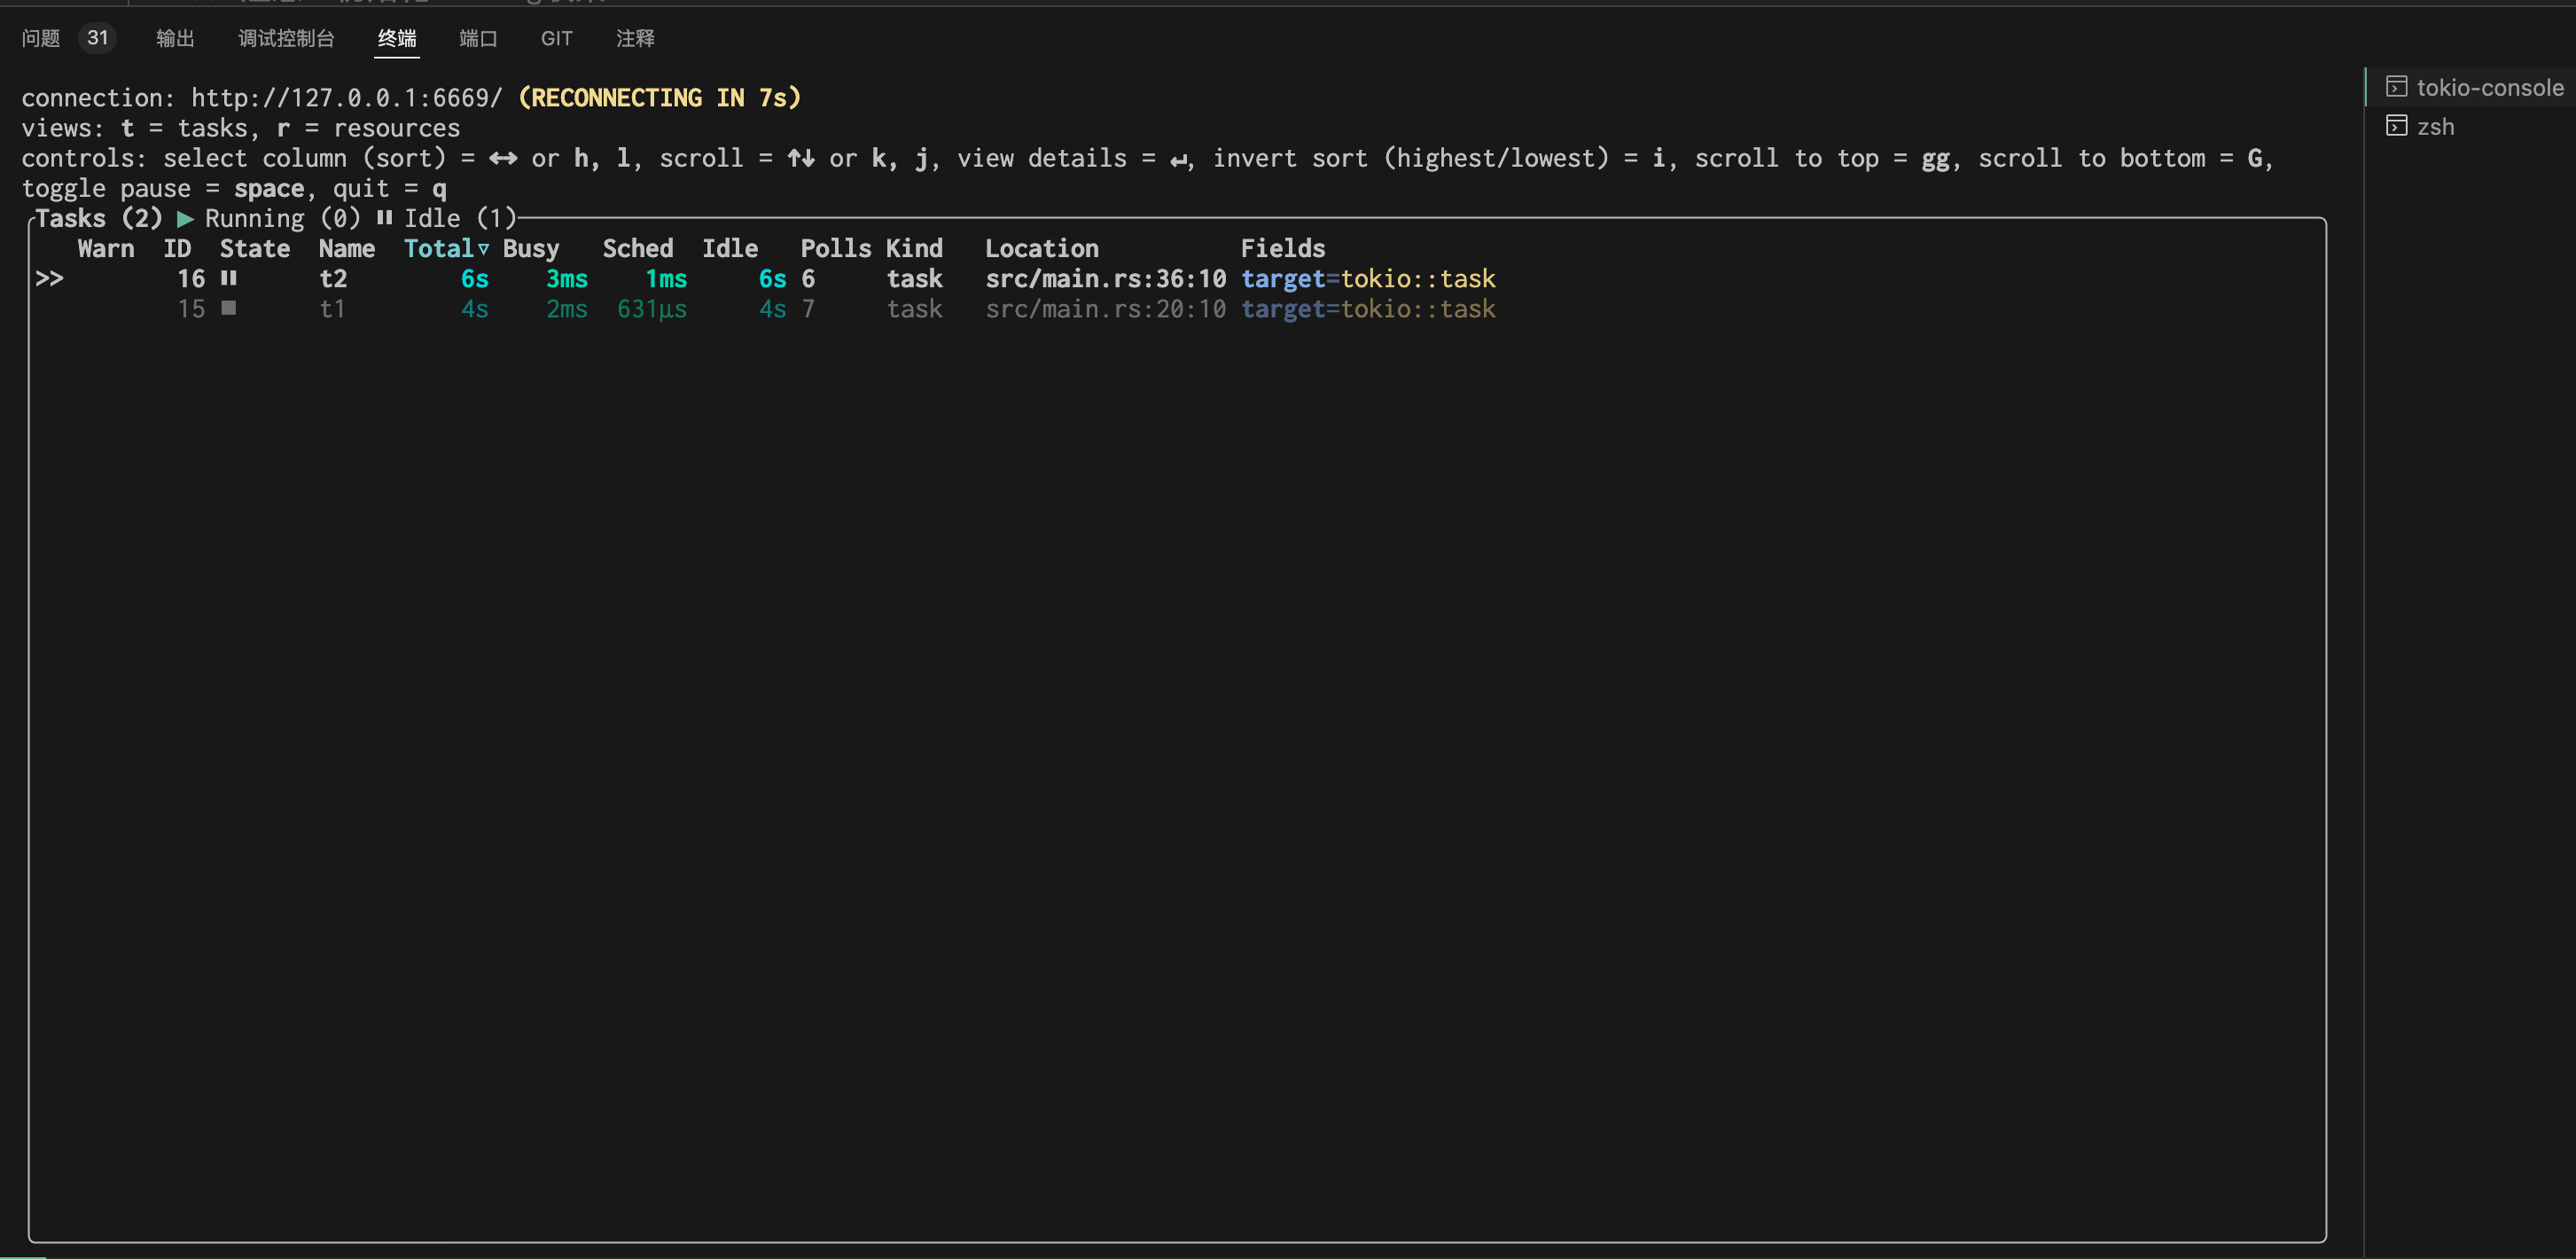Click task name t1

point(333,309)
